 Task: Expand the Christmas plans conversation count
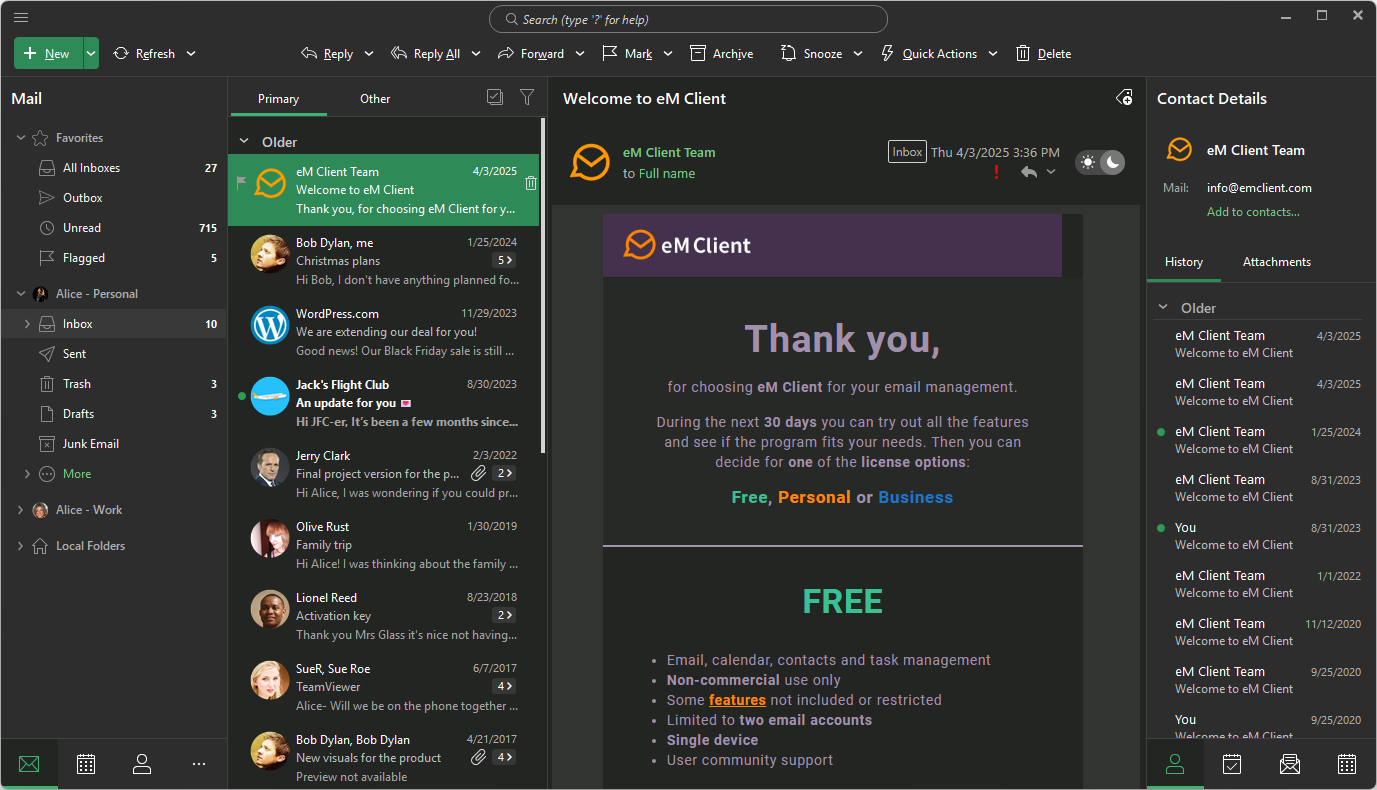click(504, 261)
